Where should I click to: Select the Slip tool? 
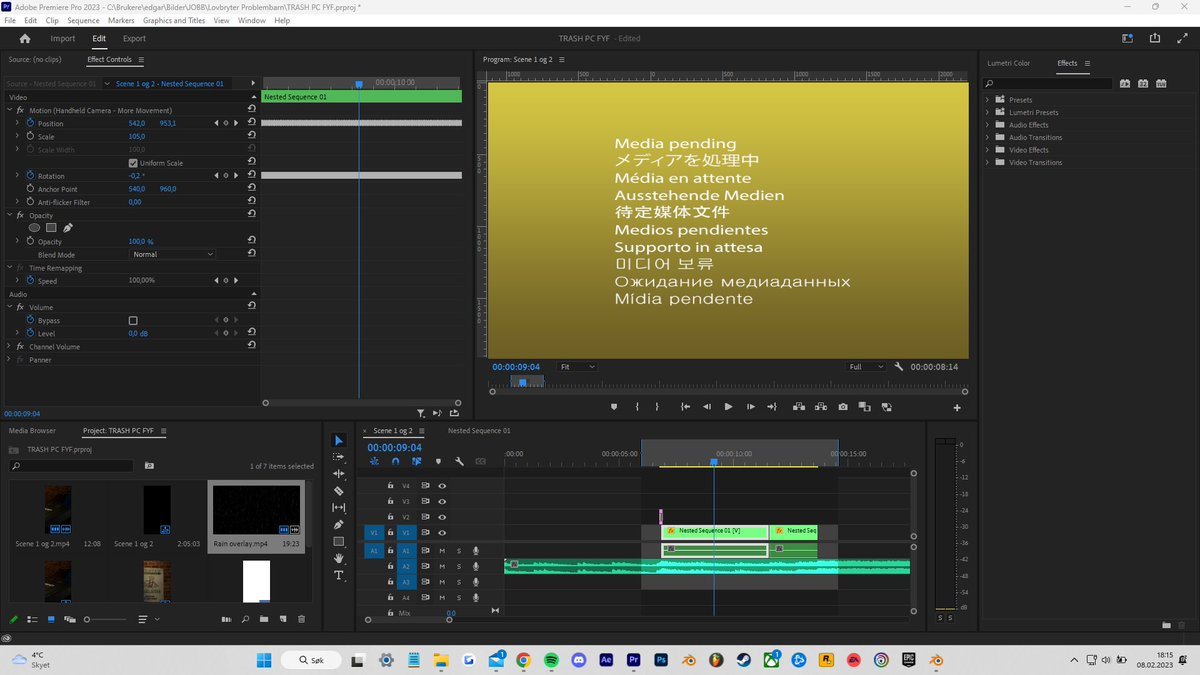339,508
